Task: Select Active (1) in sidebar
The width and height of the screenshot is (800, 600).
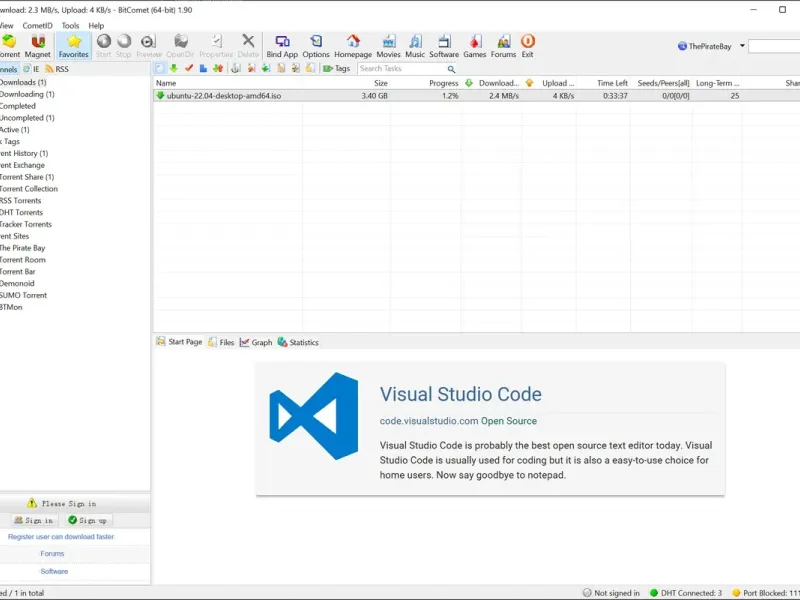Action: point(15,130)
